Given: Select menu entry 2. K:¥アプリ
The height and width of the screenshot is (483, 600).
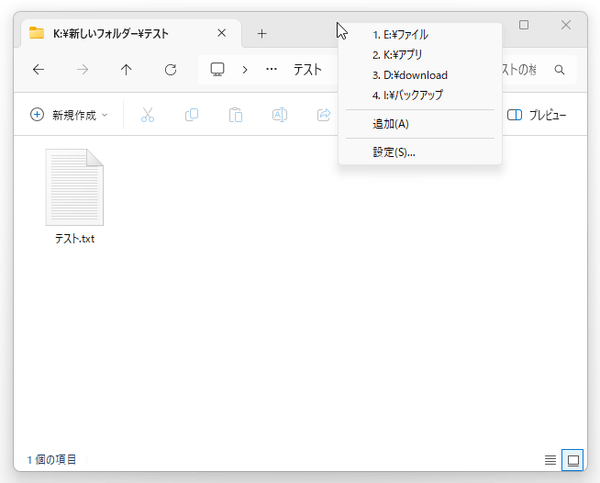Looking at the screenshot, I should click(x=420, y=55).
